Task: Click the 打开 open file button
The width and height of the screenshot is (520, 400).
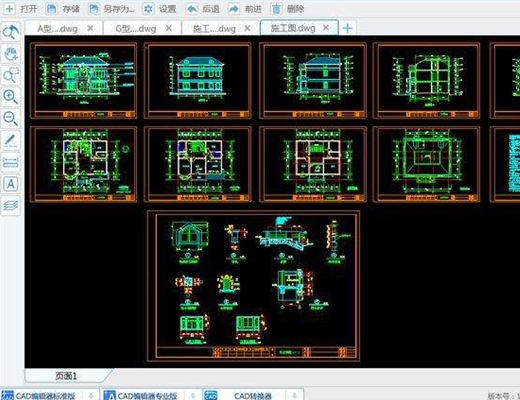Action: (20, 9)
